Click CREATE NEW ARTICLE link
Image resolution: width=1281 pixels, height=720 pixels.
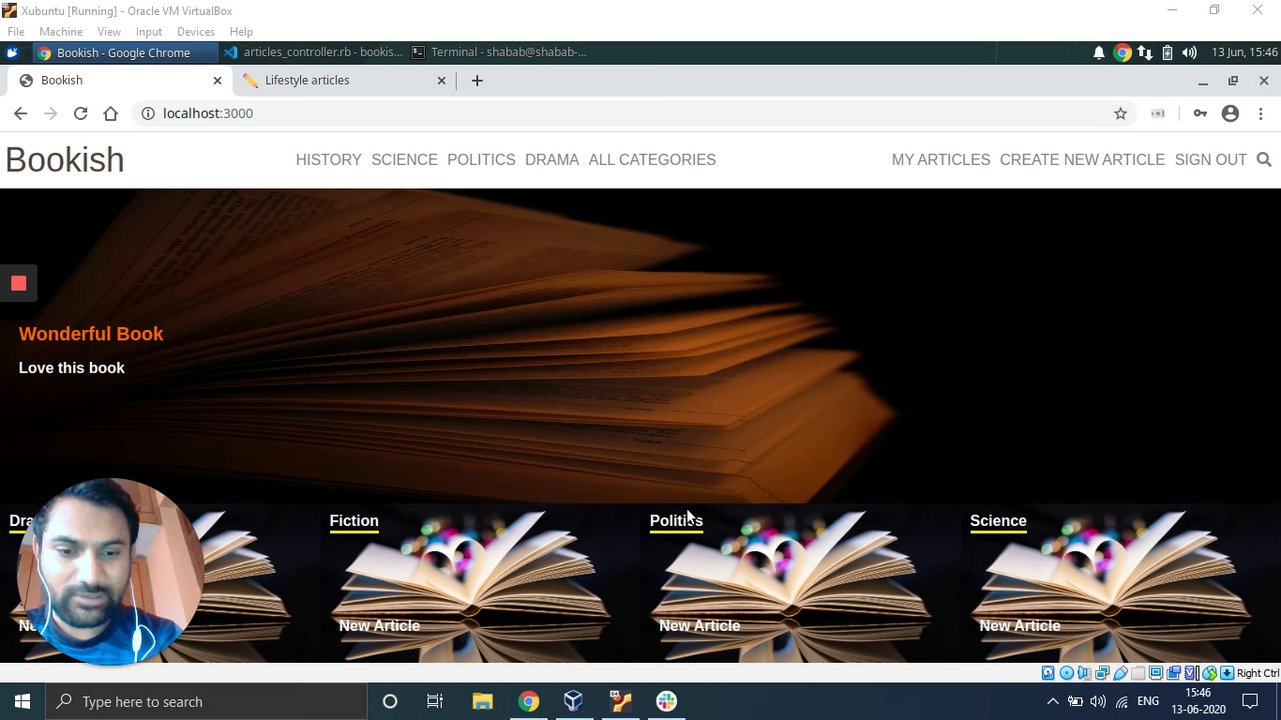coord(1082,160)
